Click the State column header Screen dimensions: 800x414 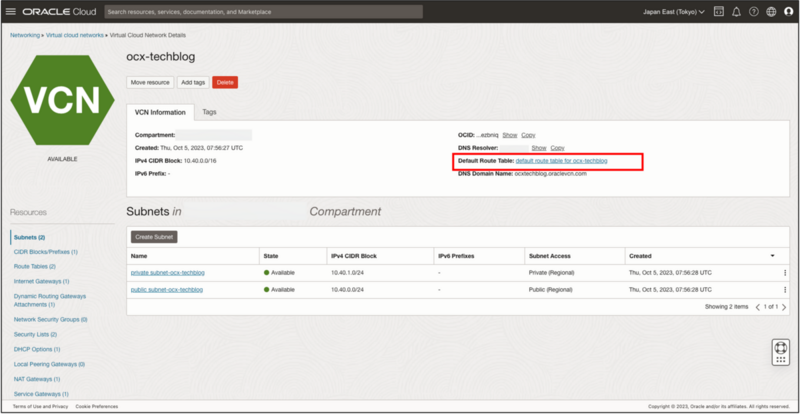[271, 256]
